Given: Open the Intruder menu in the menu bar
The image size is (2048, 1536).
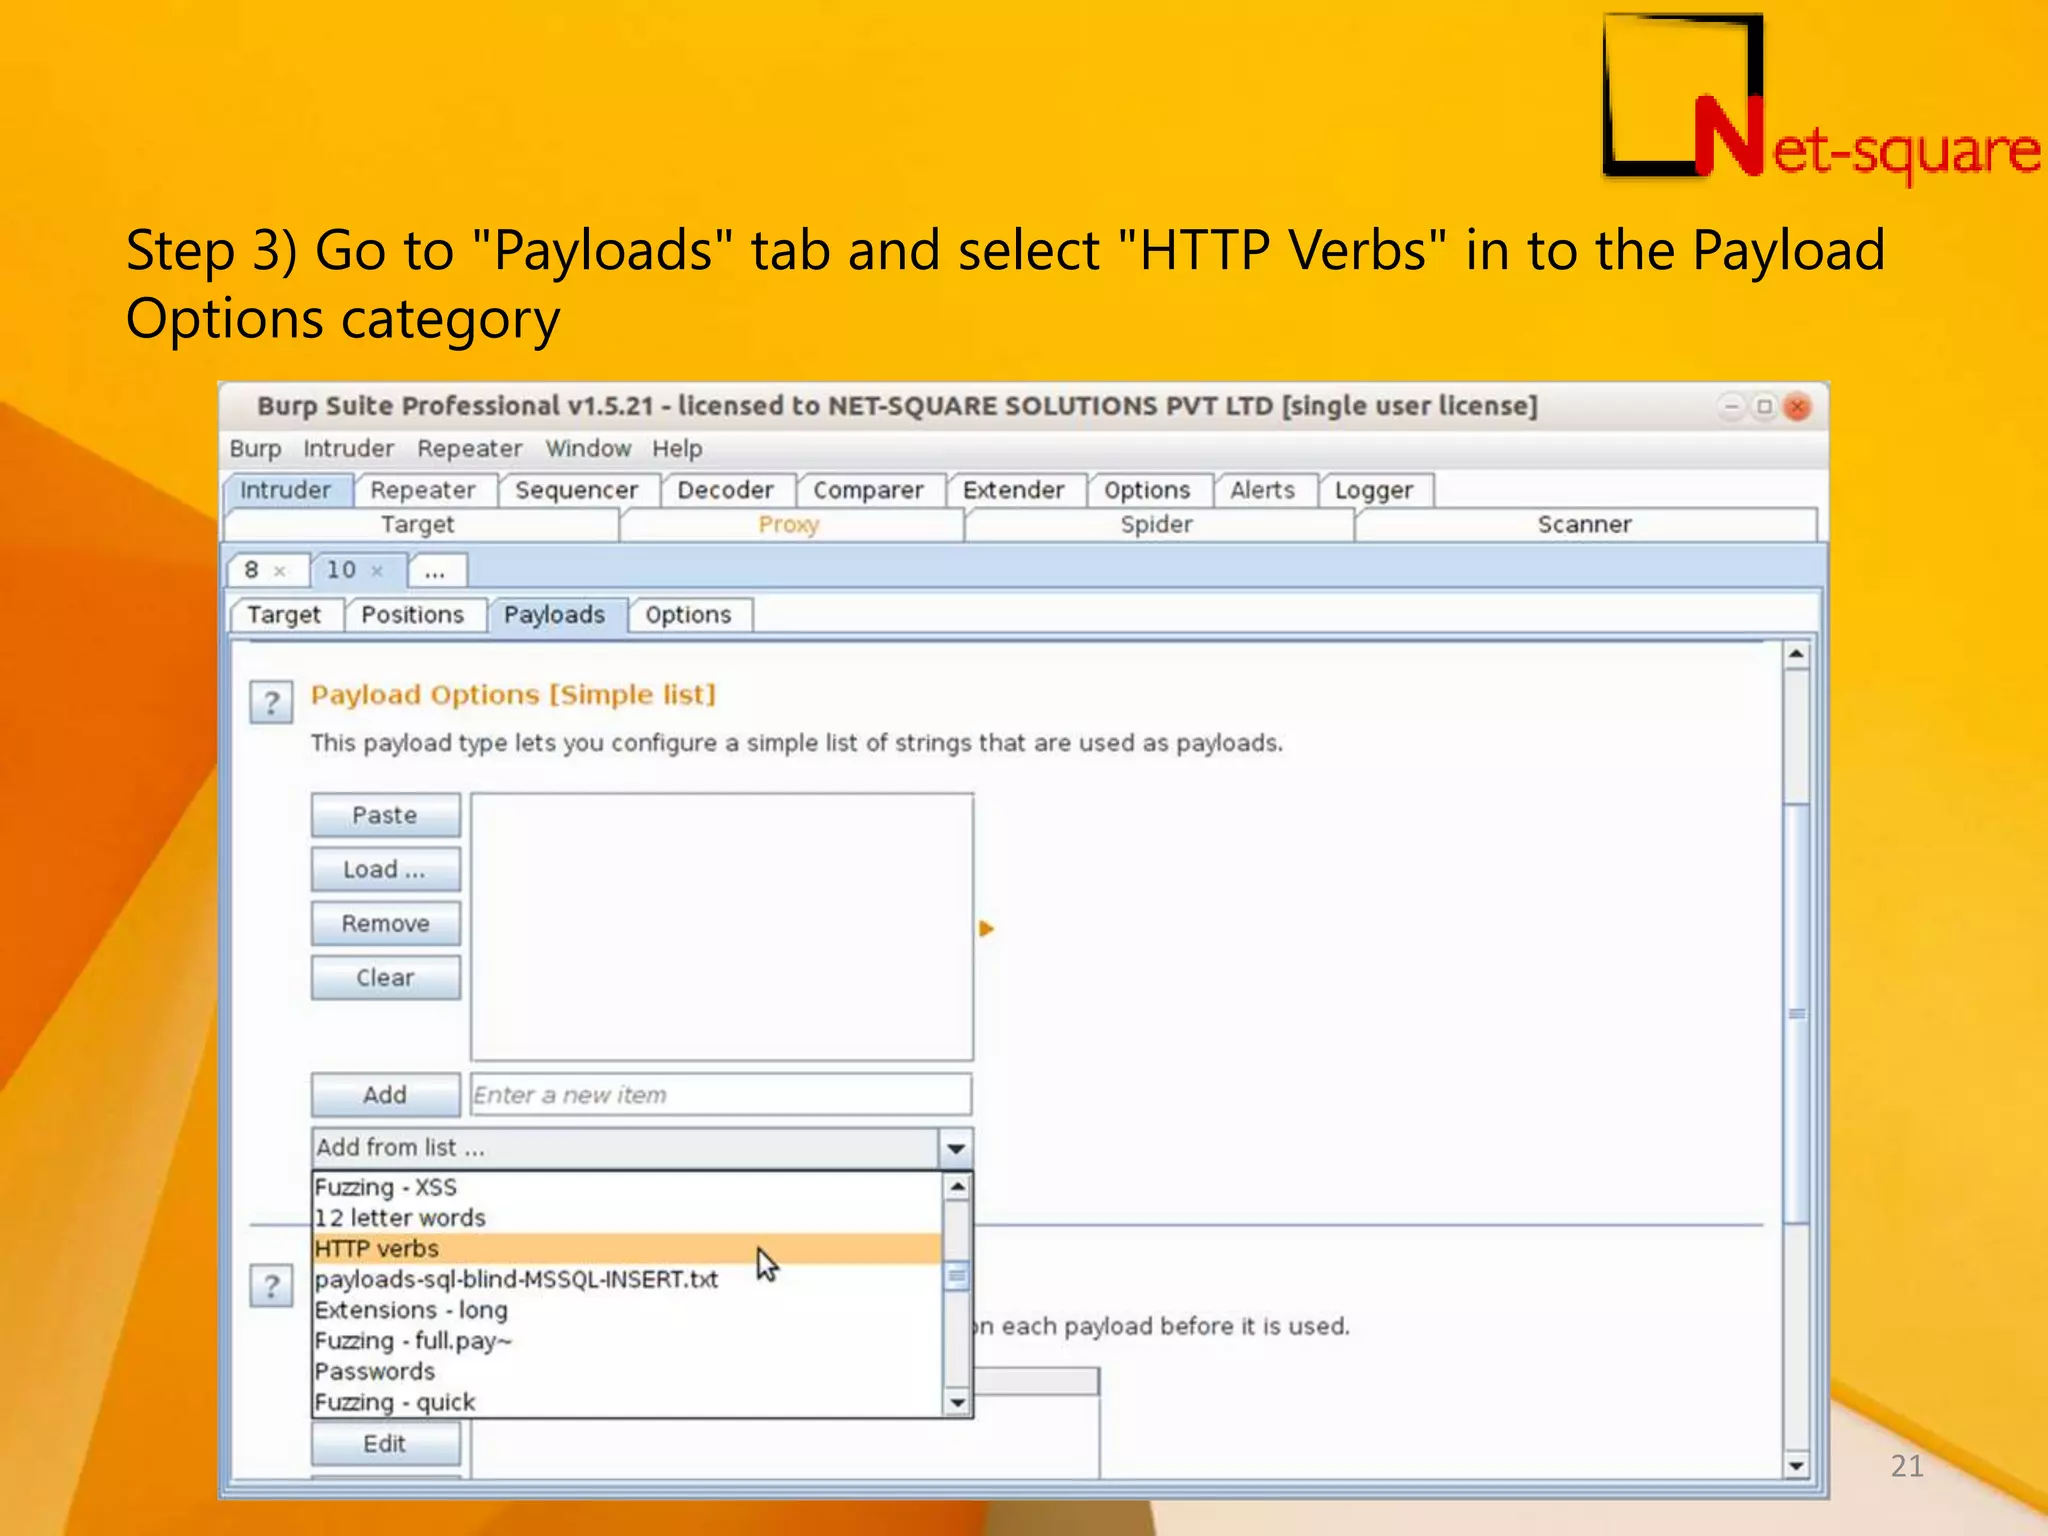Looking at the screenshot, I should pos(348,449).
